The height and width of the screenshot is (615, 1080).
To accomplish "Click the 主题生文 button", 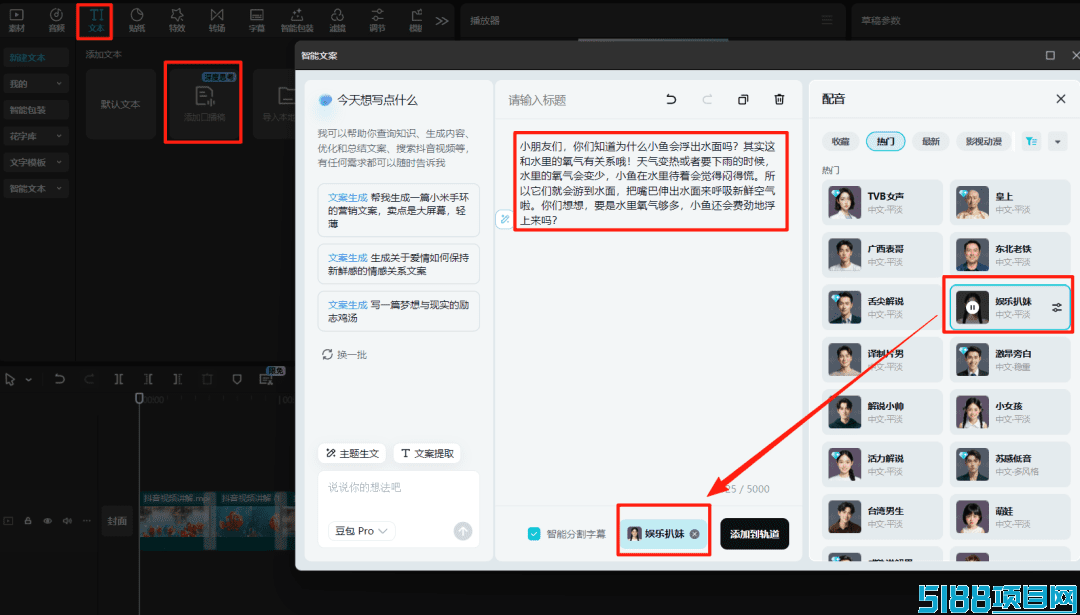I will pyautogui.click(x=352, y=453).
